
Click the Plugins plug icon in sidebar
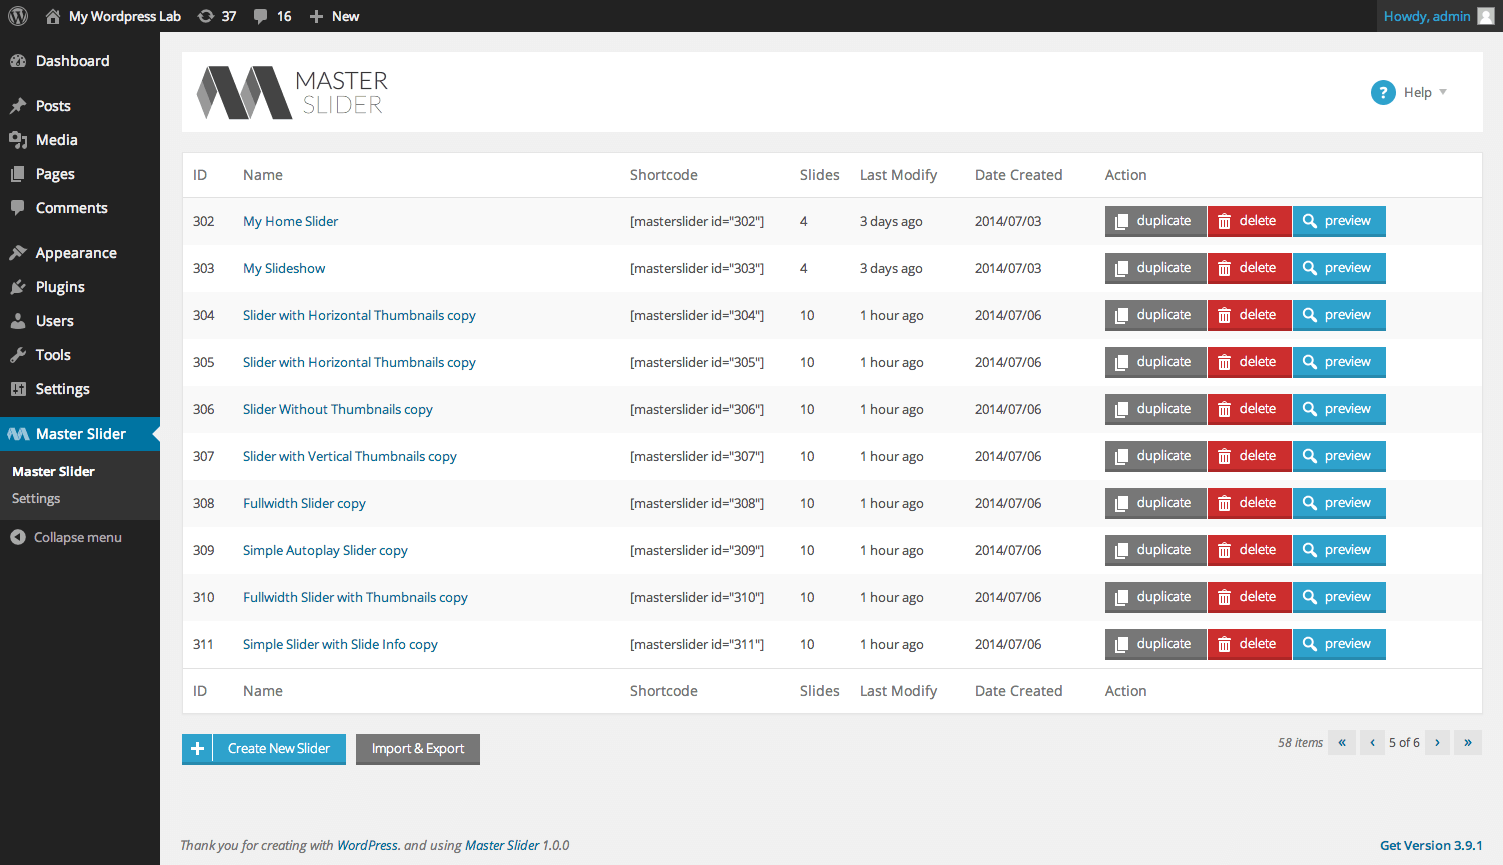pos(18,287)
